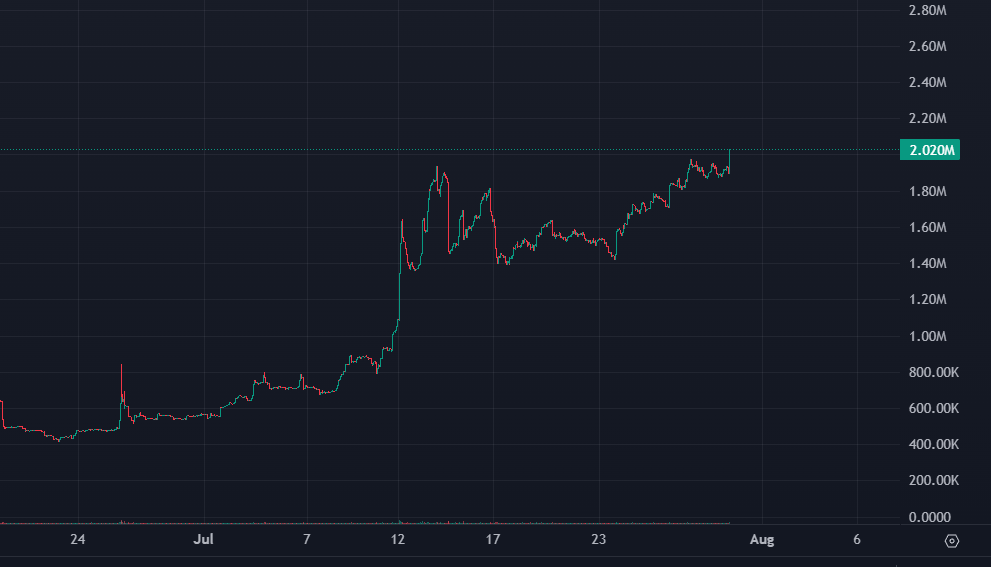Click the 200.00K price axis label
Viewport: 991px width, 567px height.
tap(933, 480)
